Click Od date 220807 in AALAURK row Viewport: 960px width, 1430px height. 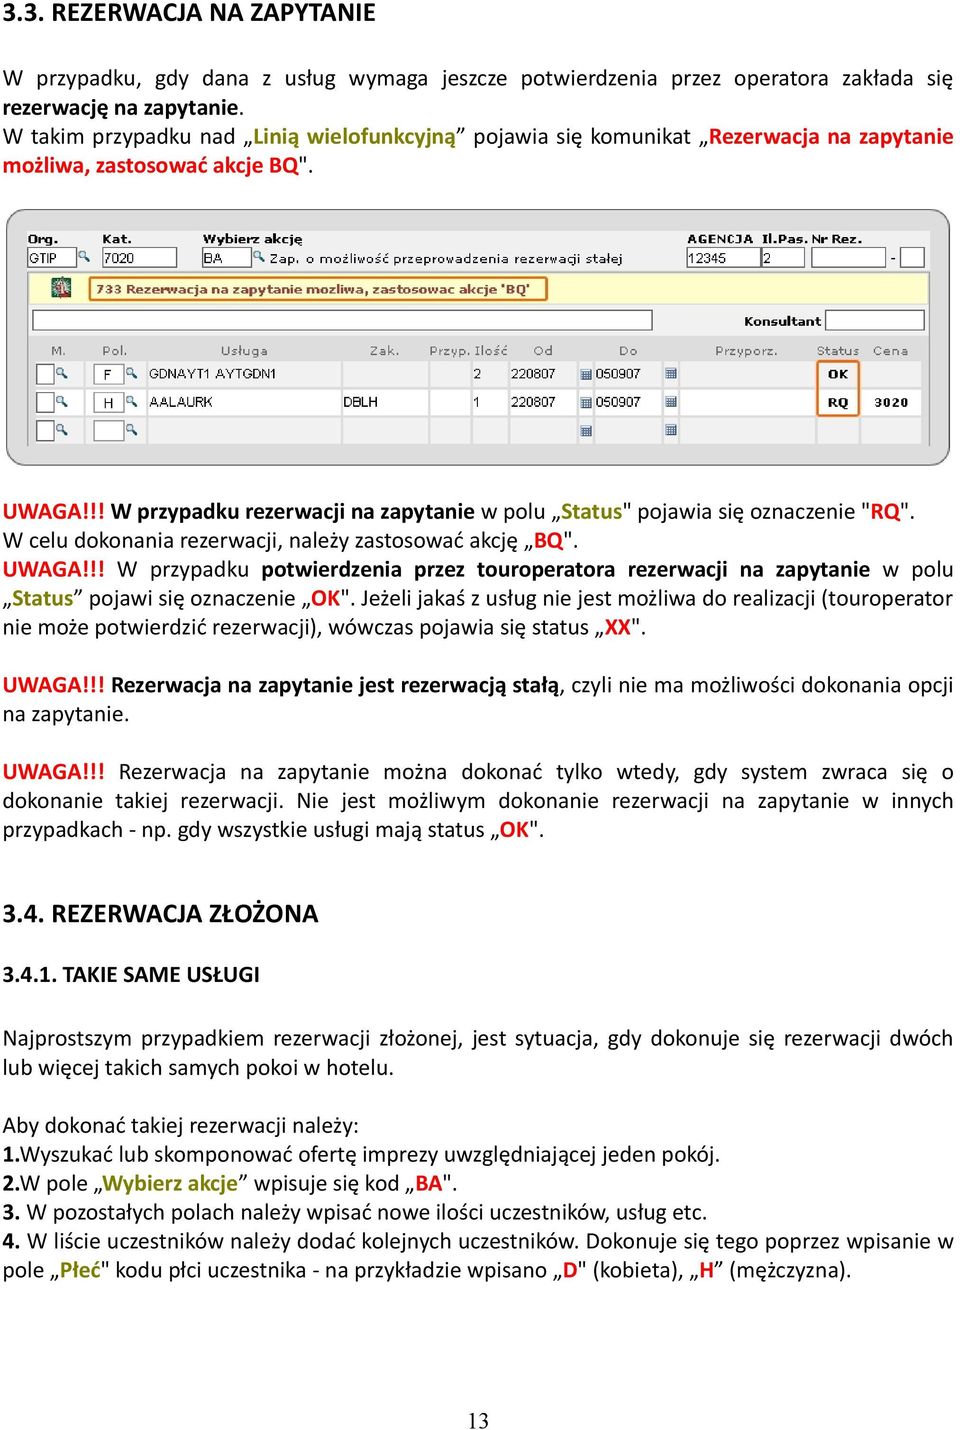click(x=533, y=402)
